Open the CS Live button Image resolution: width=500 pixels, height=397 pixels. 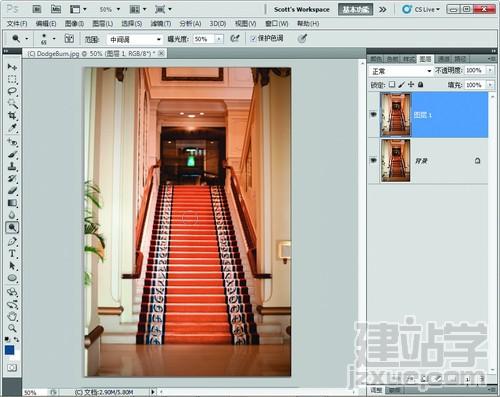pos(421,9)
